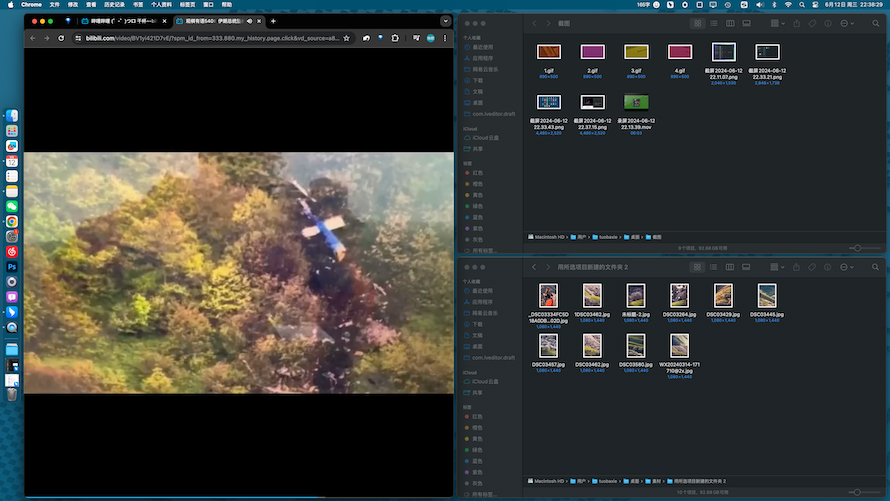Switch 截图 Finder window to list view
This screenshot has width=890, height=501.
[x=713, y=23]
